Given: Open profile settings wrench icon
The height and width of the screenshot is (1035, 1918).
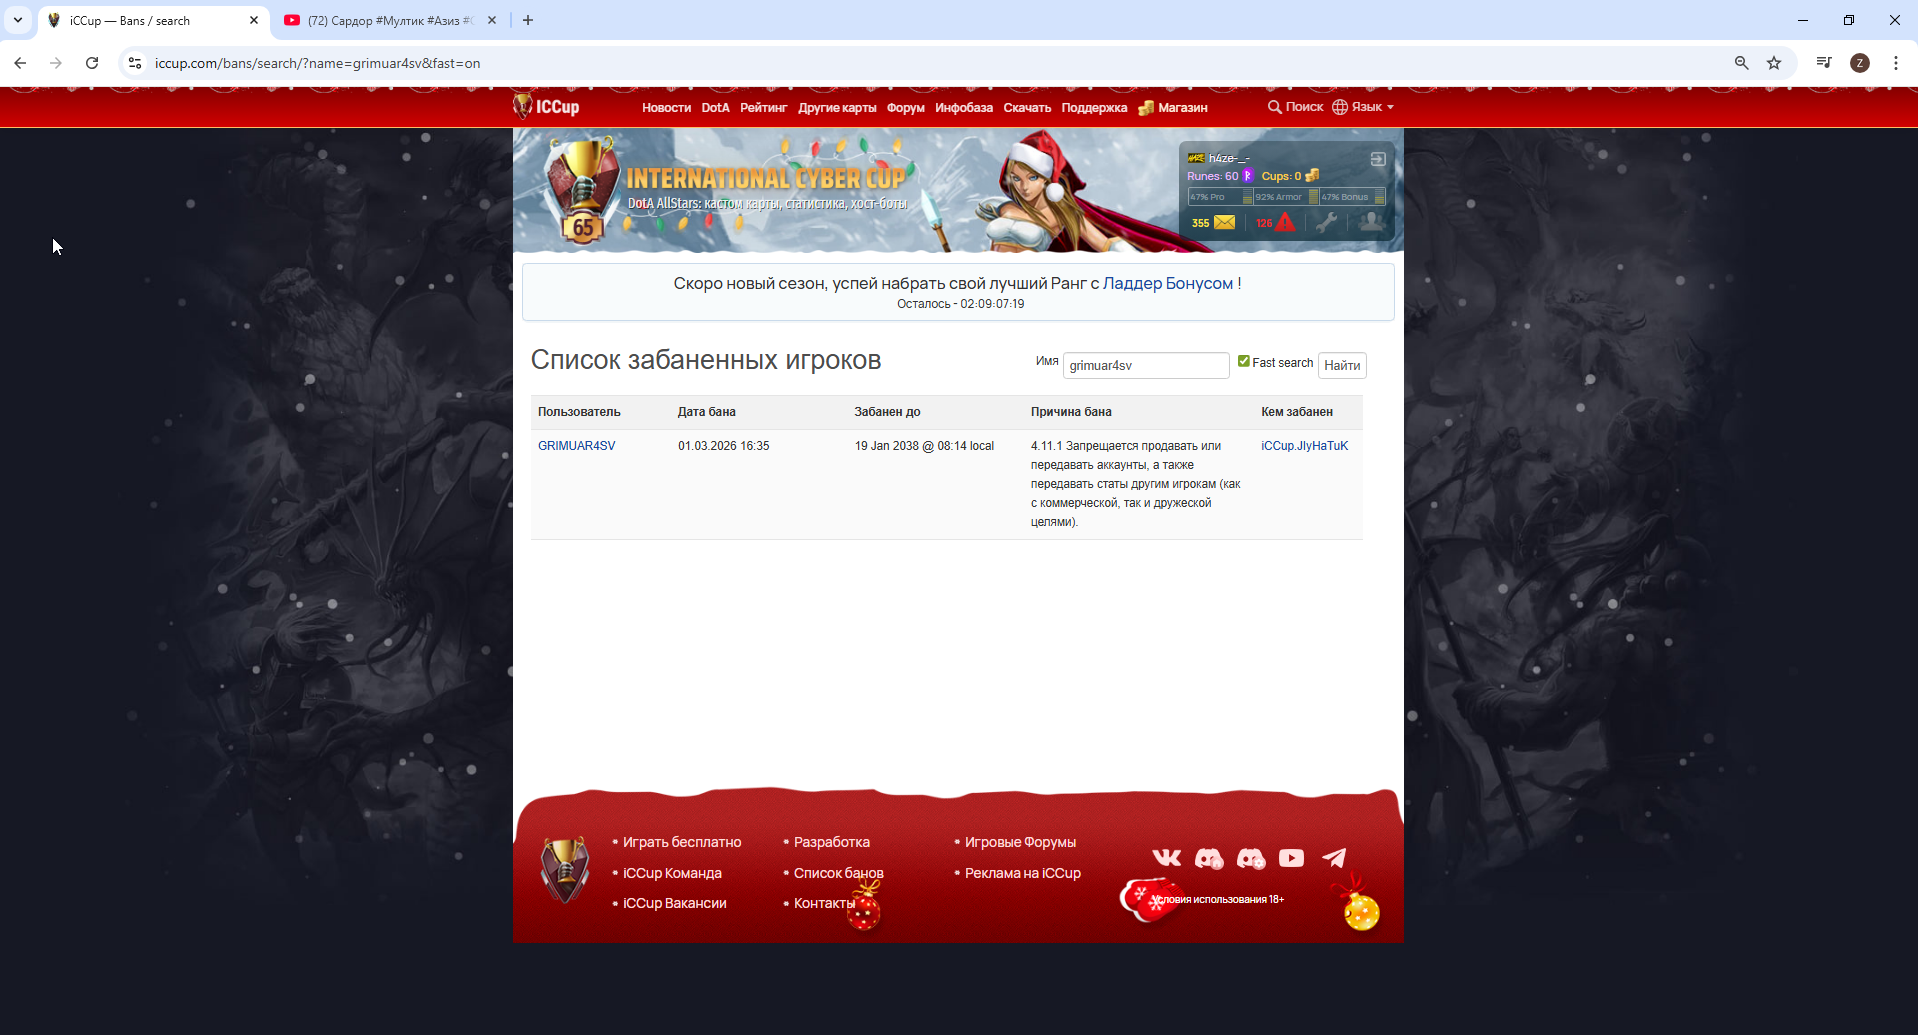Looking at the screenshot, I should [x=1327, y=222].
